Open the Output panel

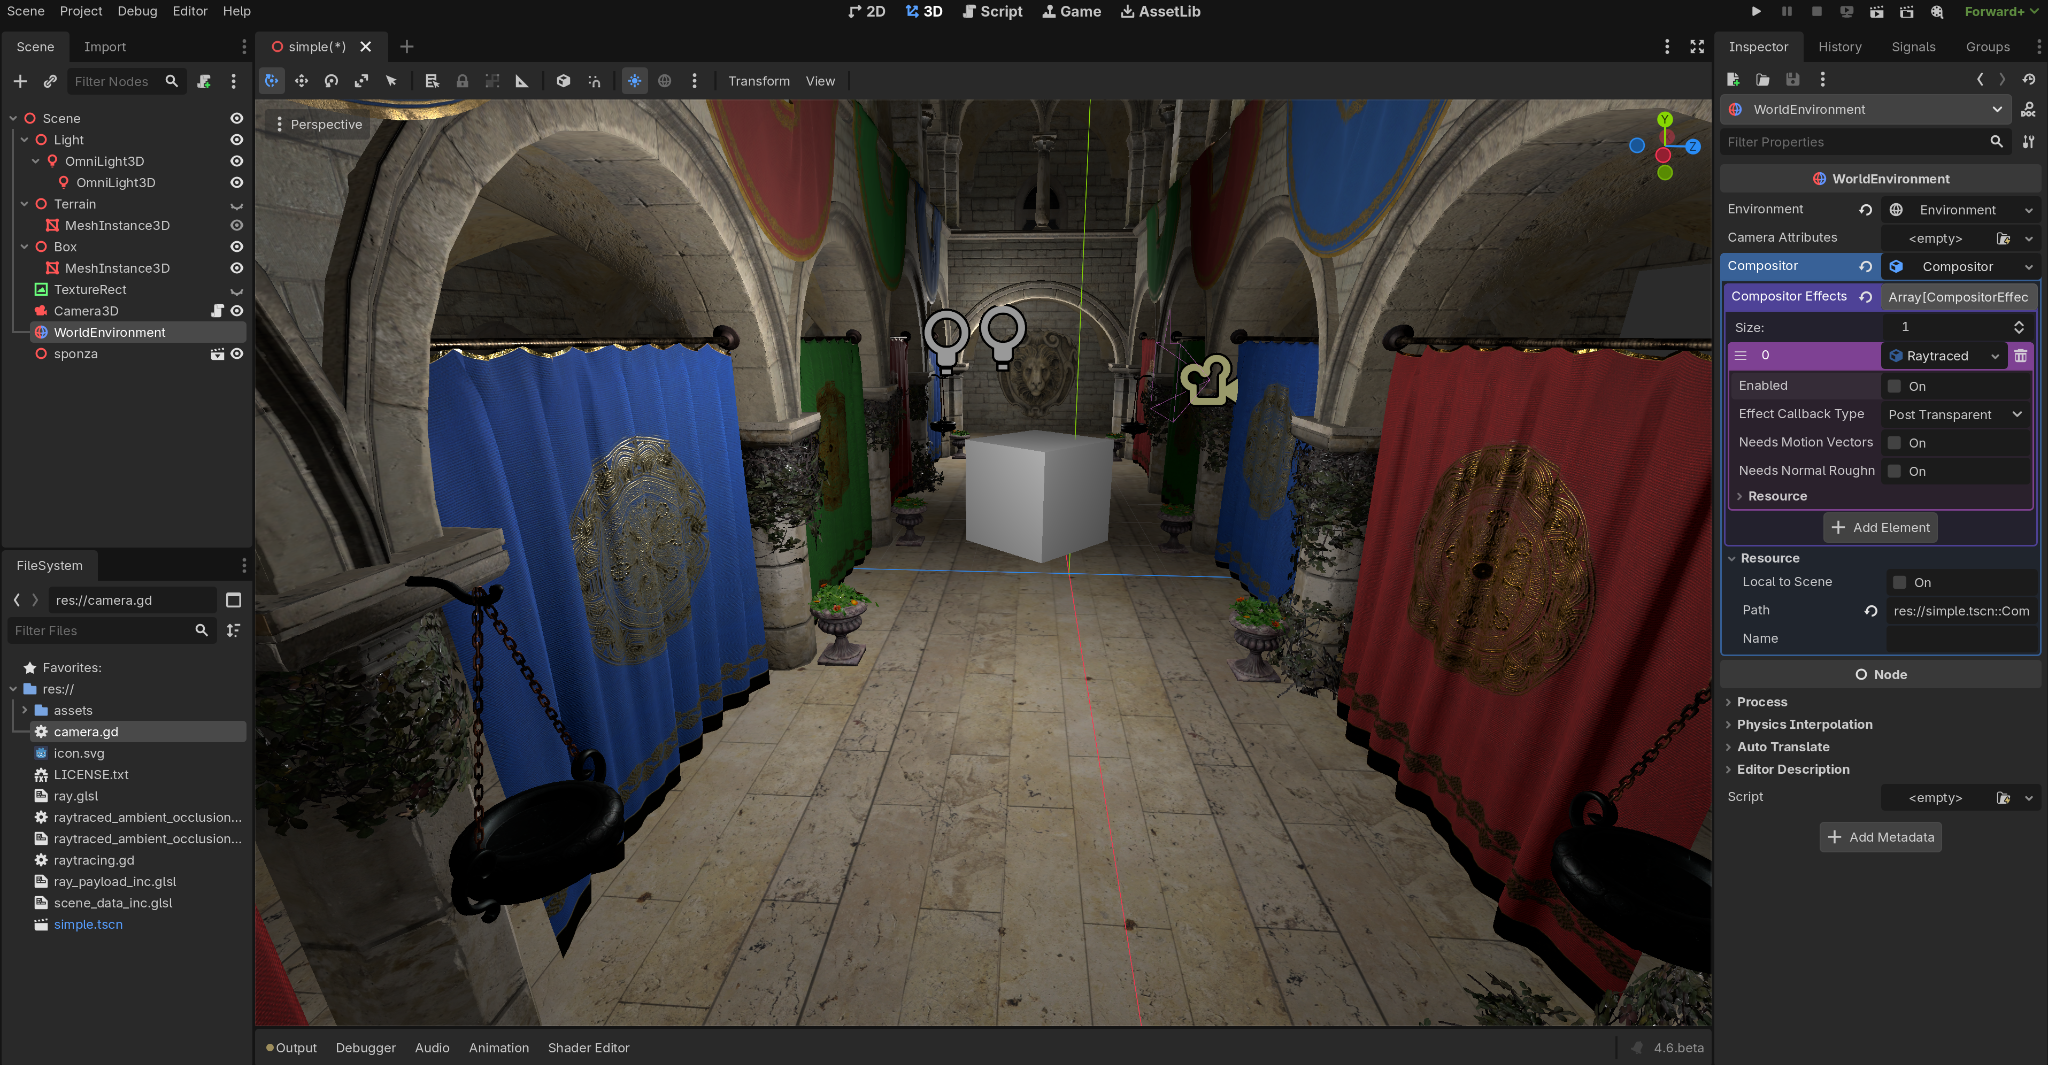pos(291,1048)
